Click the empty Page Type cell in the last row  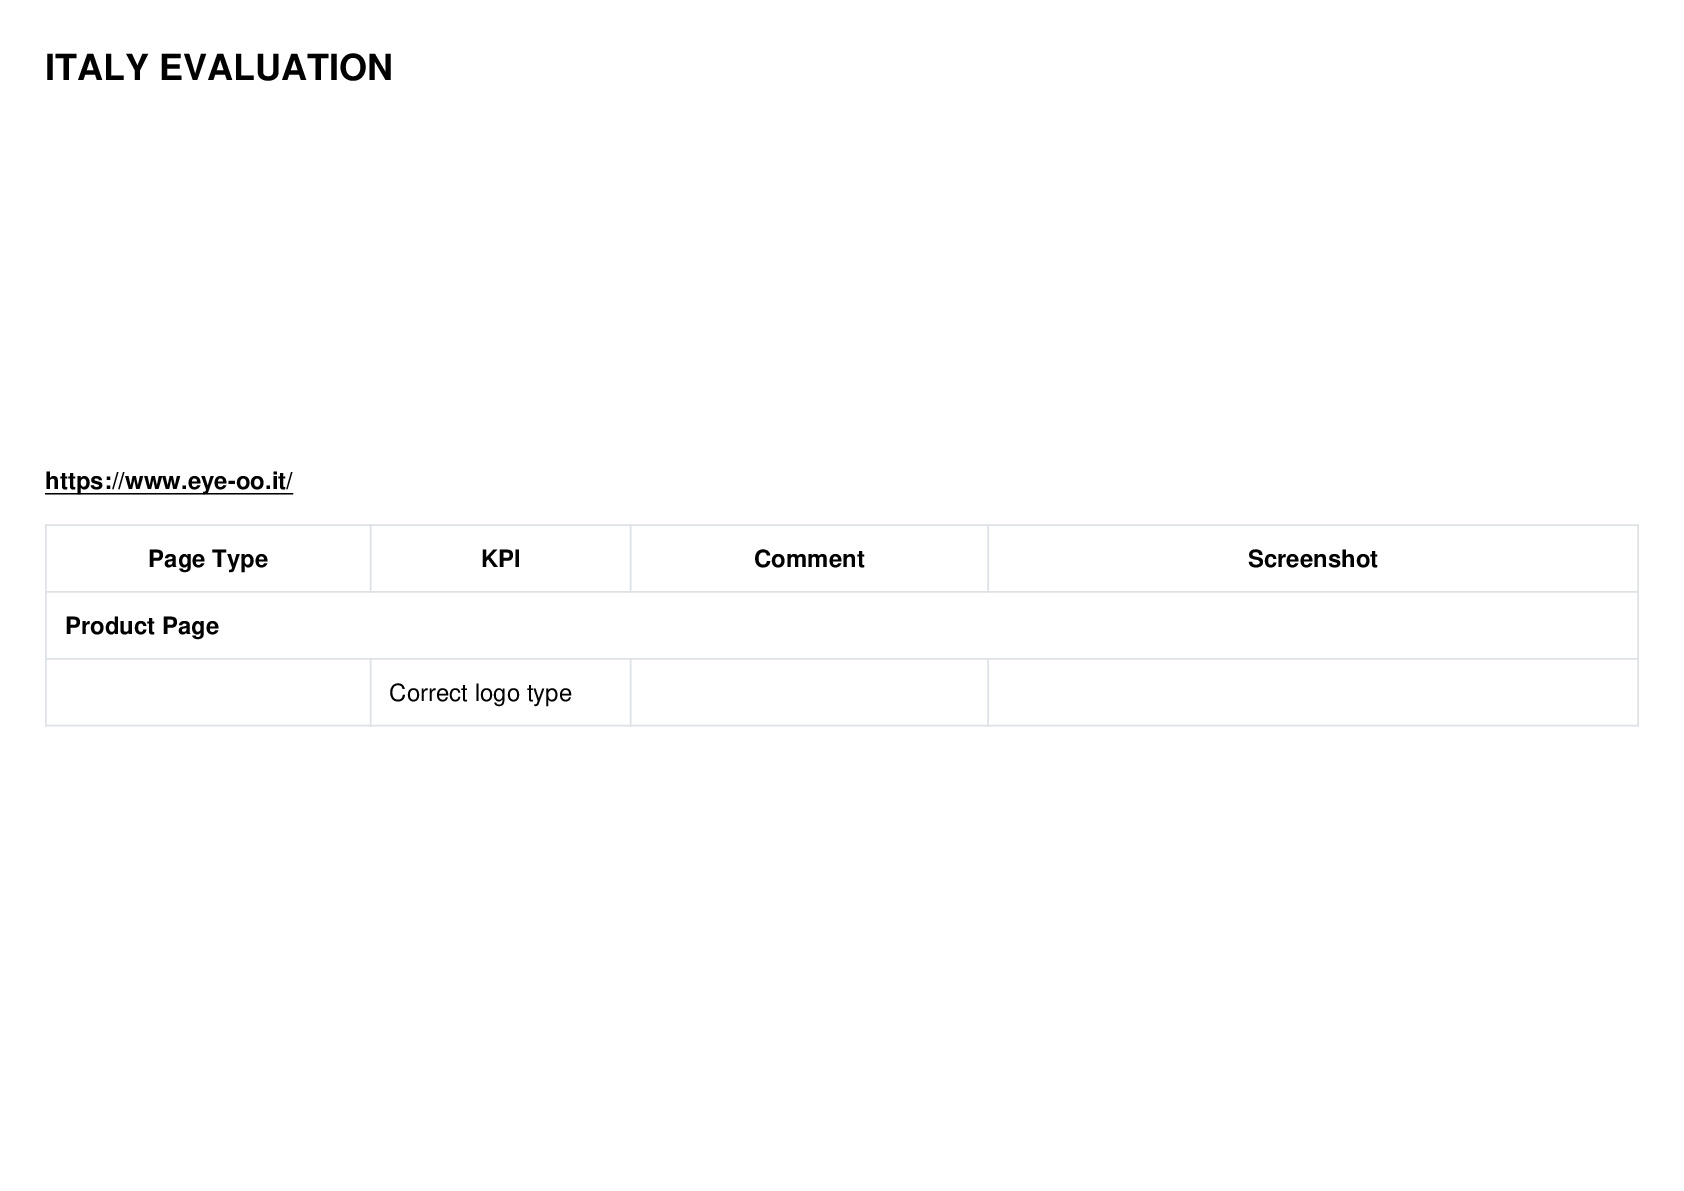coord(208,693)
